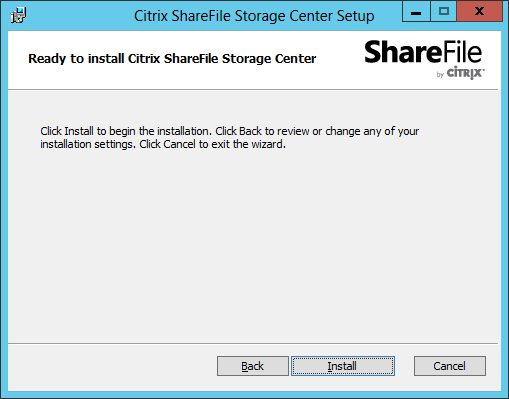Click the 'Click Install to begin' instruction line
The width and height of the screenshot is (509, 399).
click(x=230, y=131)
